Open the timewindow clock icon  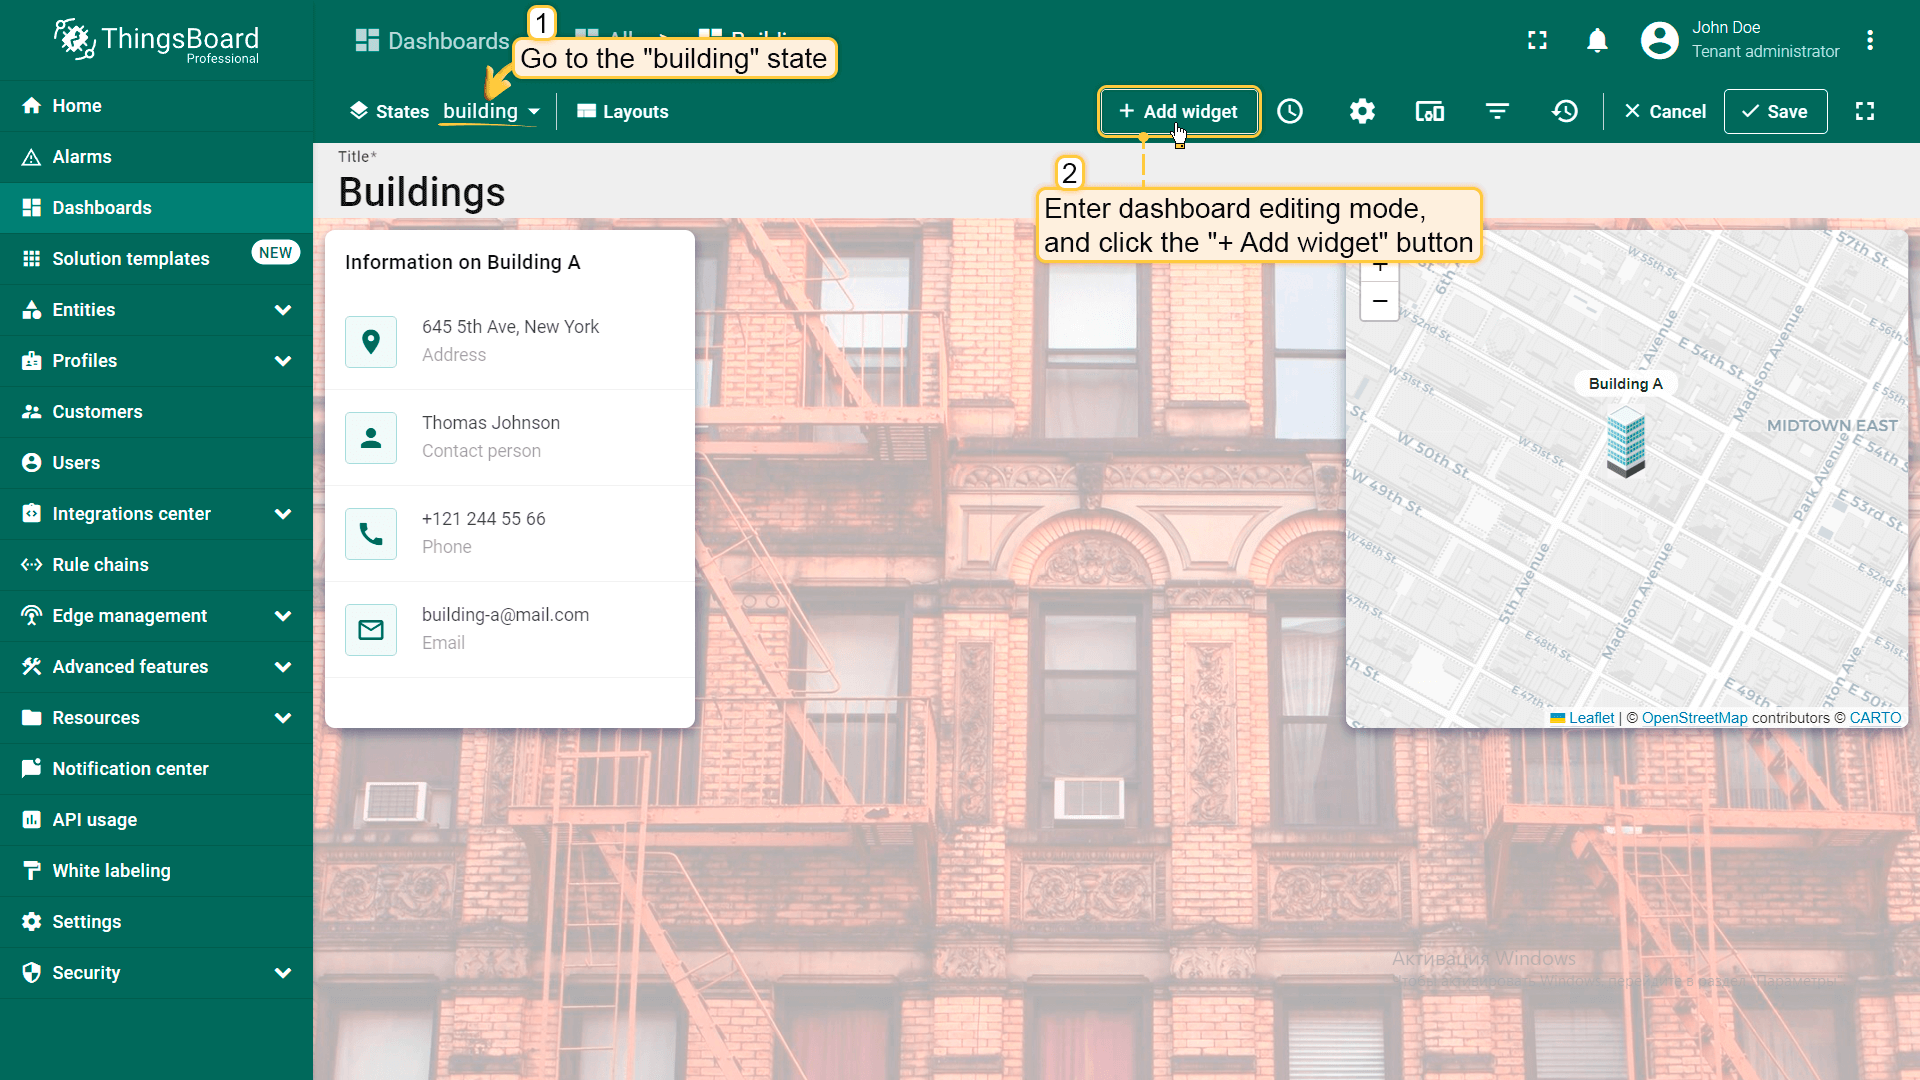coord(1290,111)
